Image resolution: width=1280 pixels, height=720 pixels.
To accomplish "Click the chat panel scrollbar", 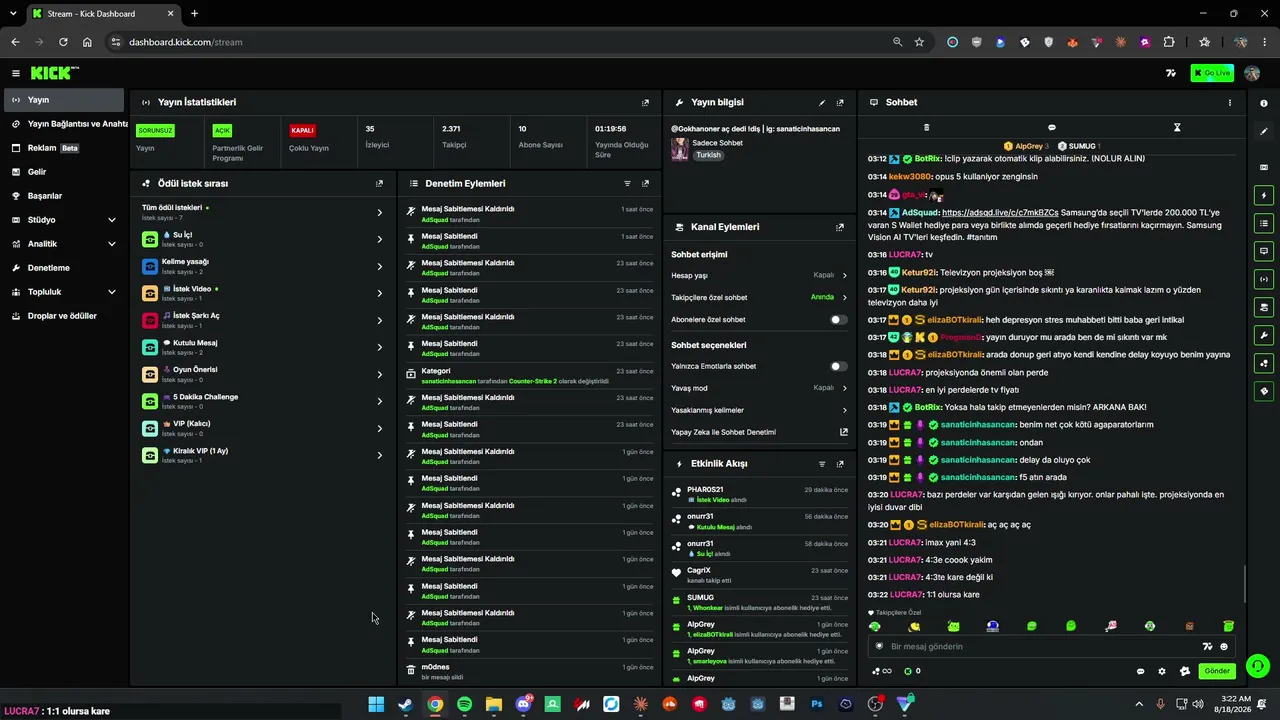I will (x=1244, y=584).
